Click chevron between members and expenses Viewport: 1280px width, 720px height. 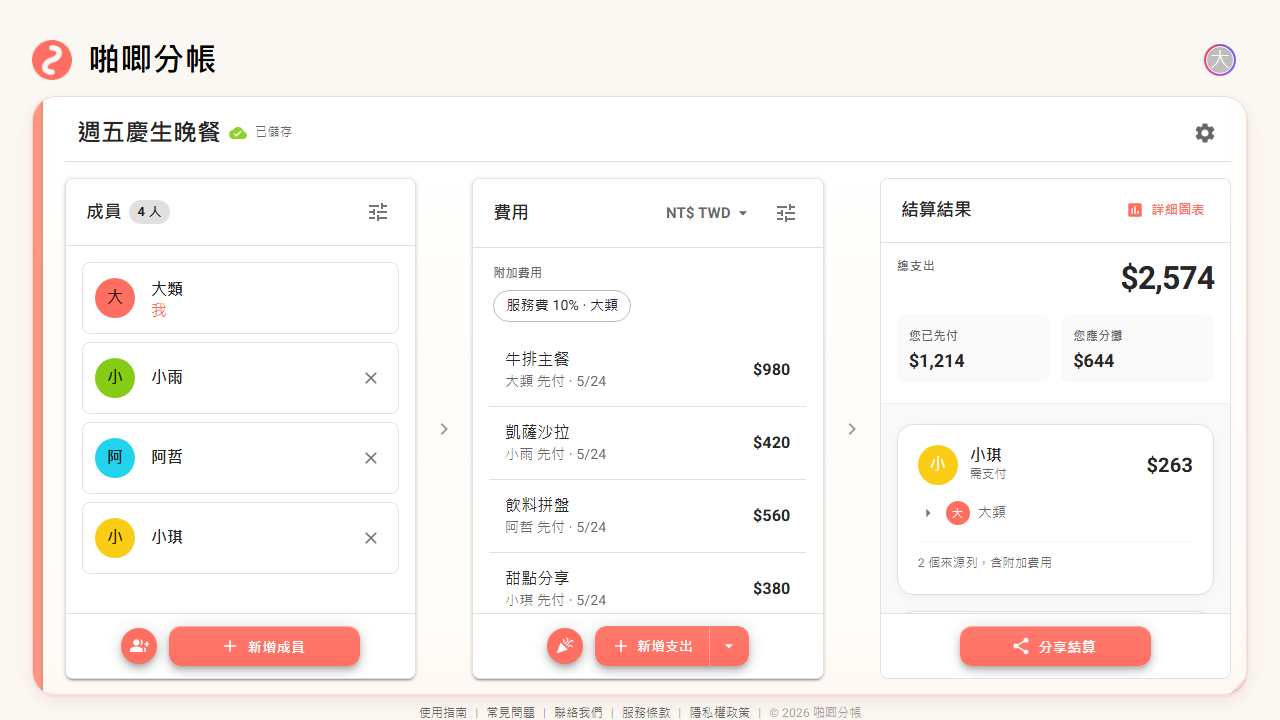pyautogui.click(x=444, y=429)
